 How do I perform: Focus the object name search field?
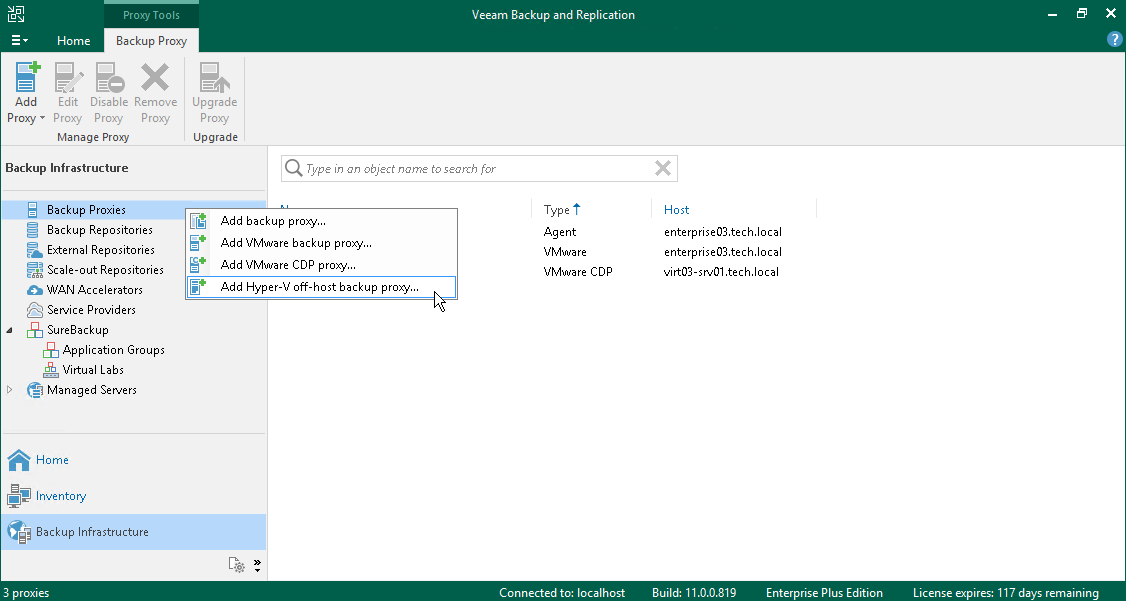[x=479, y=169]
